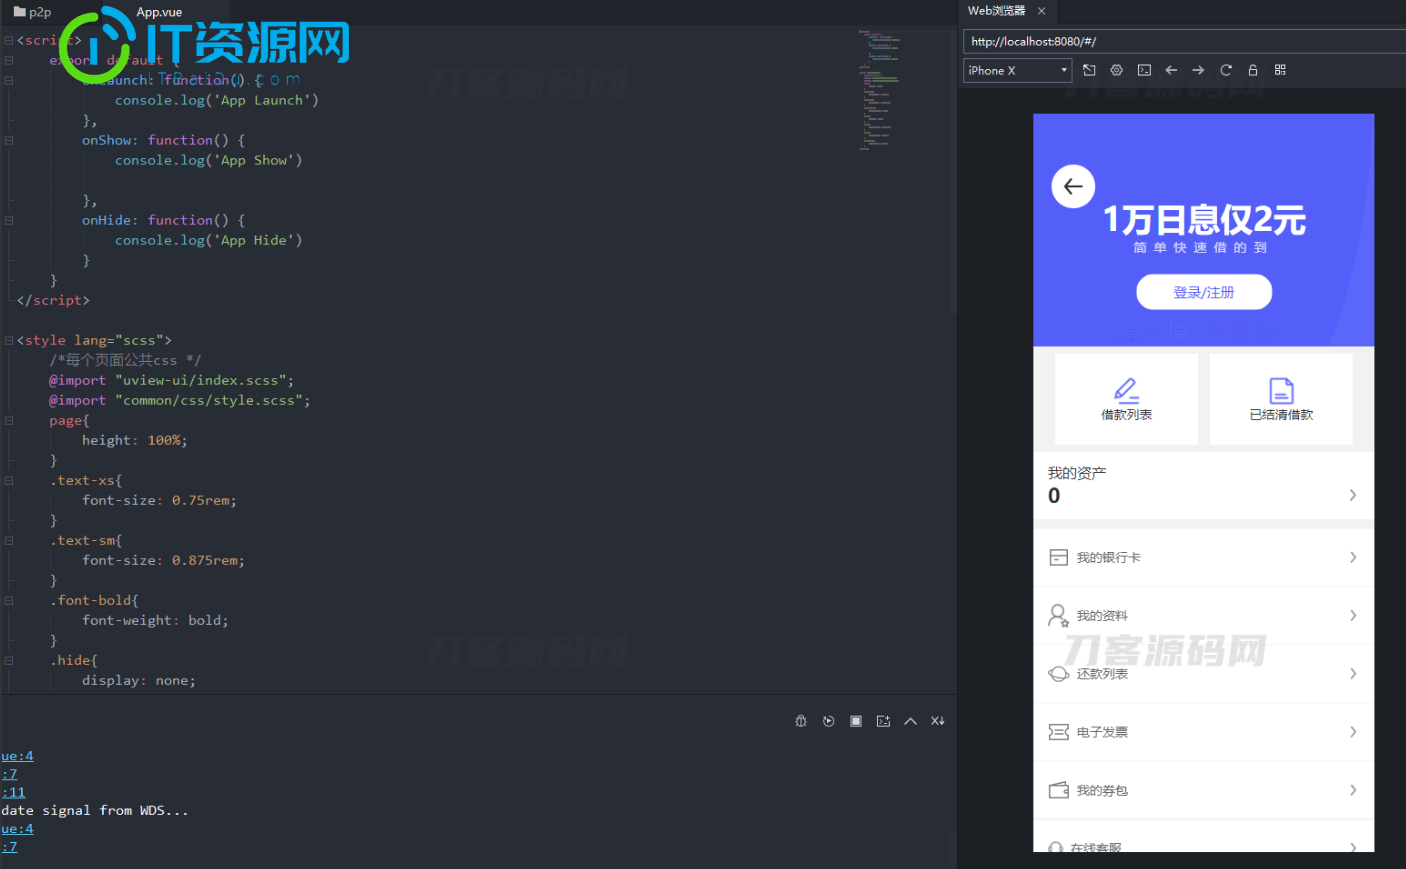Switch to the Web浏览器 tab
This screenshot has width=1406, height=869.
pos(996,11)
